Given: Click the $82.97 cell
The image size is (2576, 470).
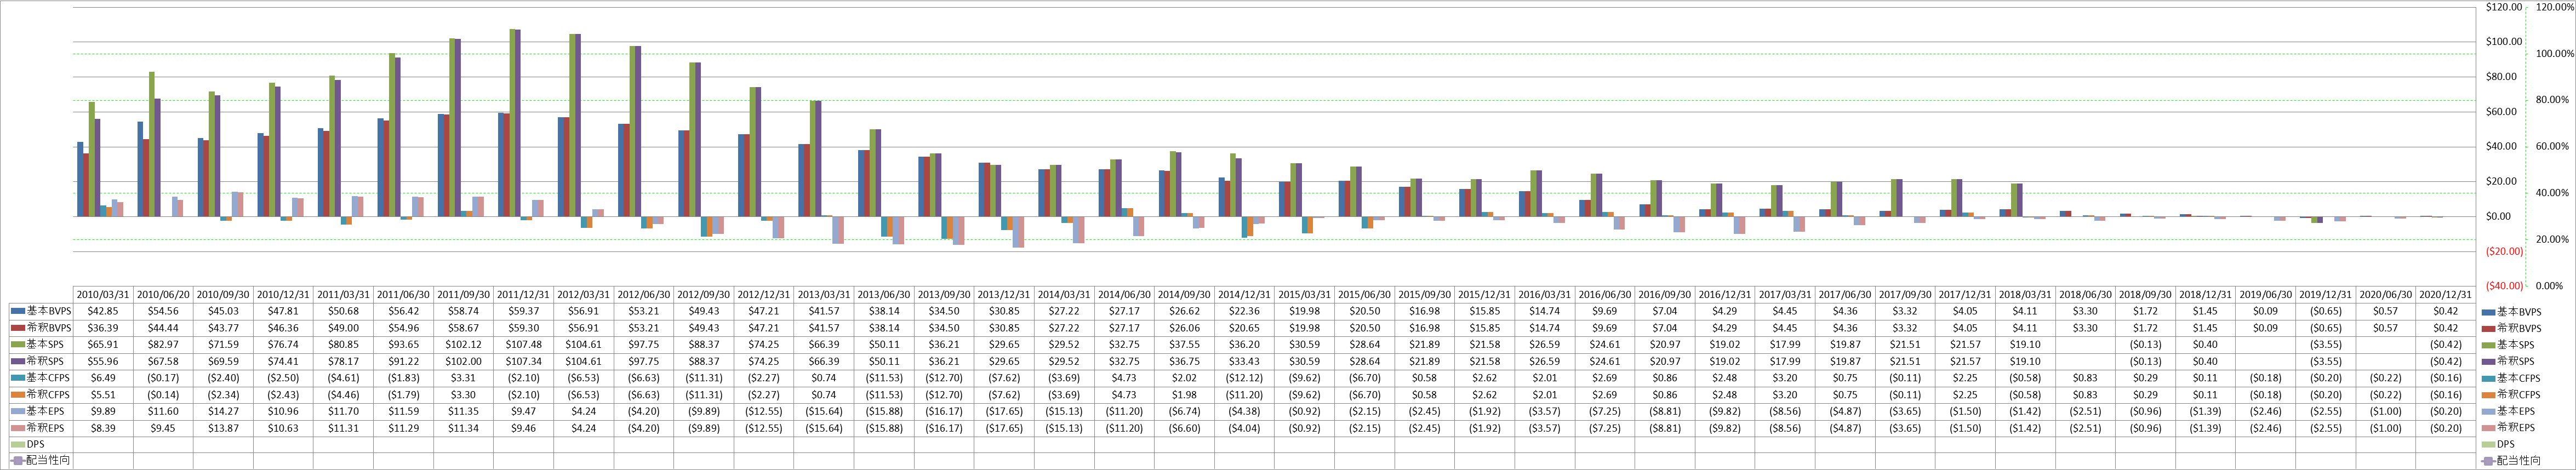Looking at the screenshot, I should 163,344.
